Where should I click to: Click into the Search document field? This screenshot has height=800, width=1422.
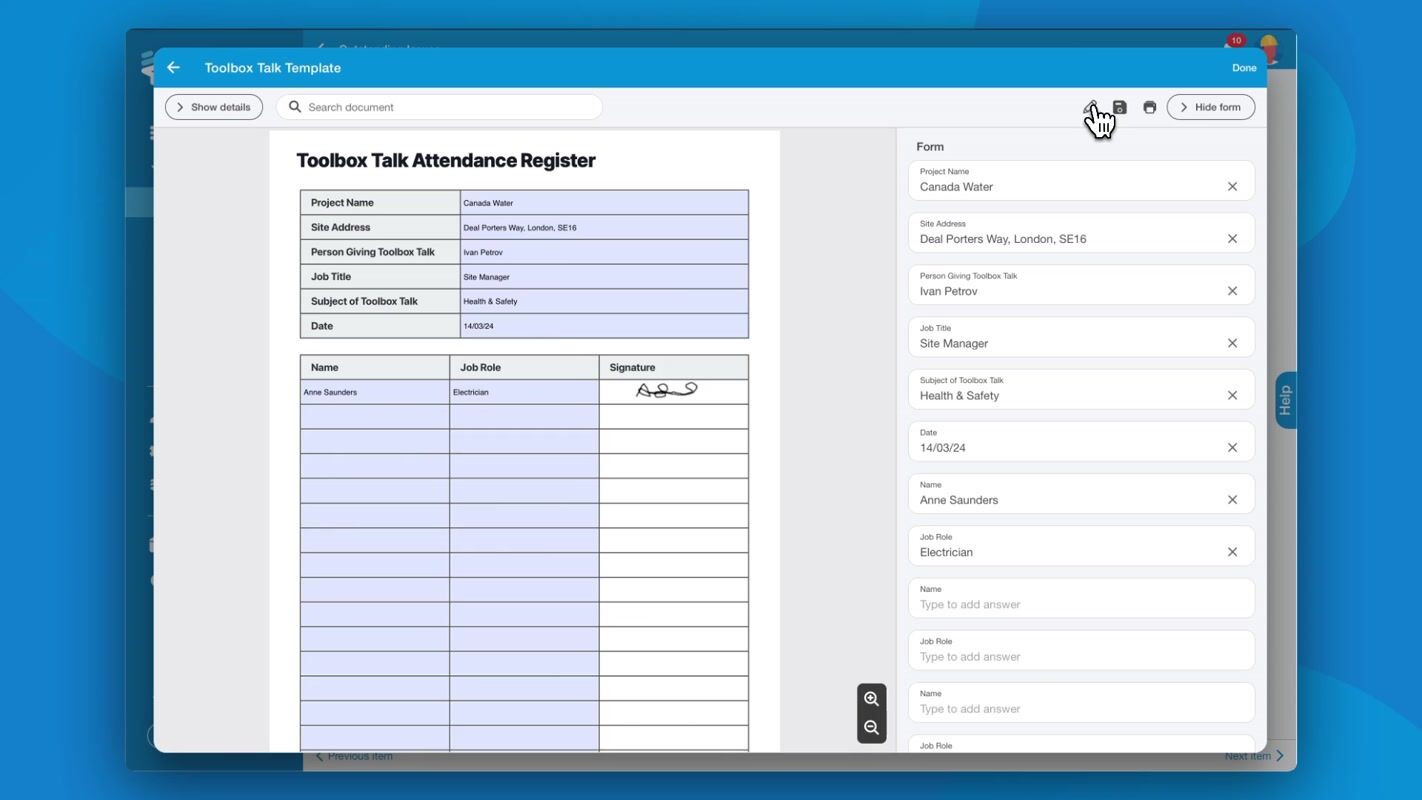[450, 107]
